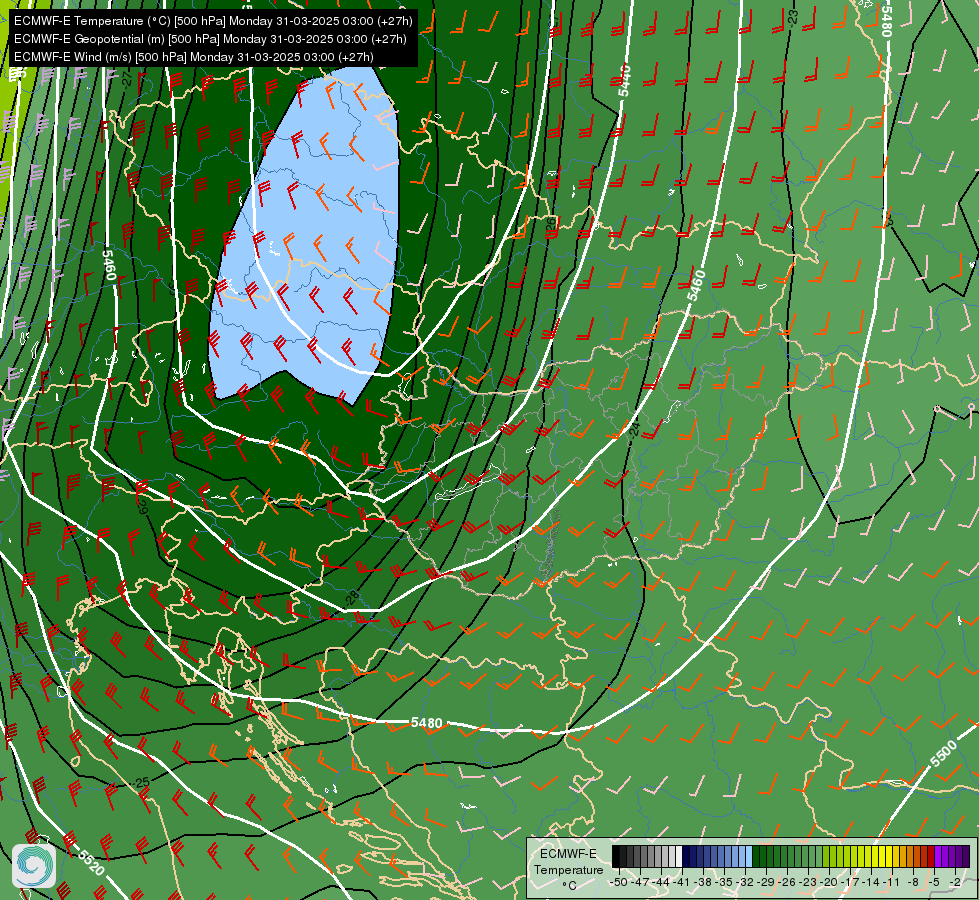Click the legend tick value -17
Image resolution: width=979 pixels, height=900 pixels.
tap(850, 883)
